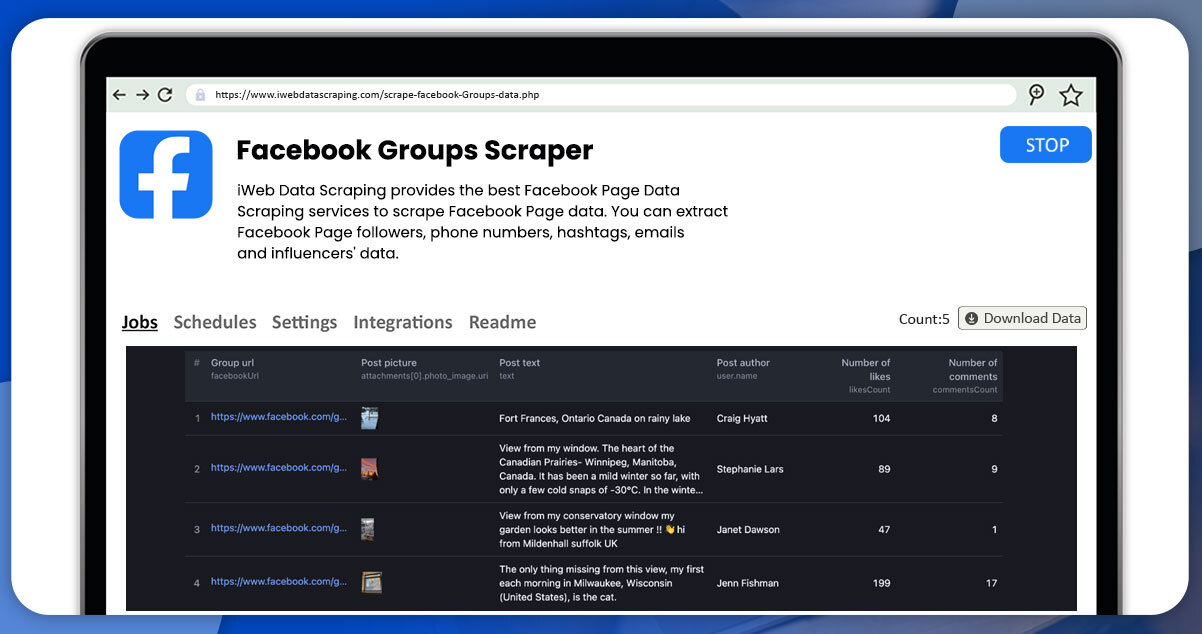Click the Download Data button
1202x634 pixels.
coord(1022,318)
